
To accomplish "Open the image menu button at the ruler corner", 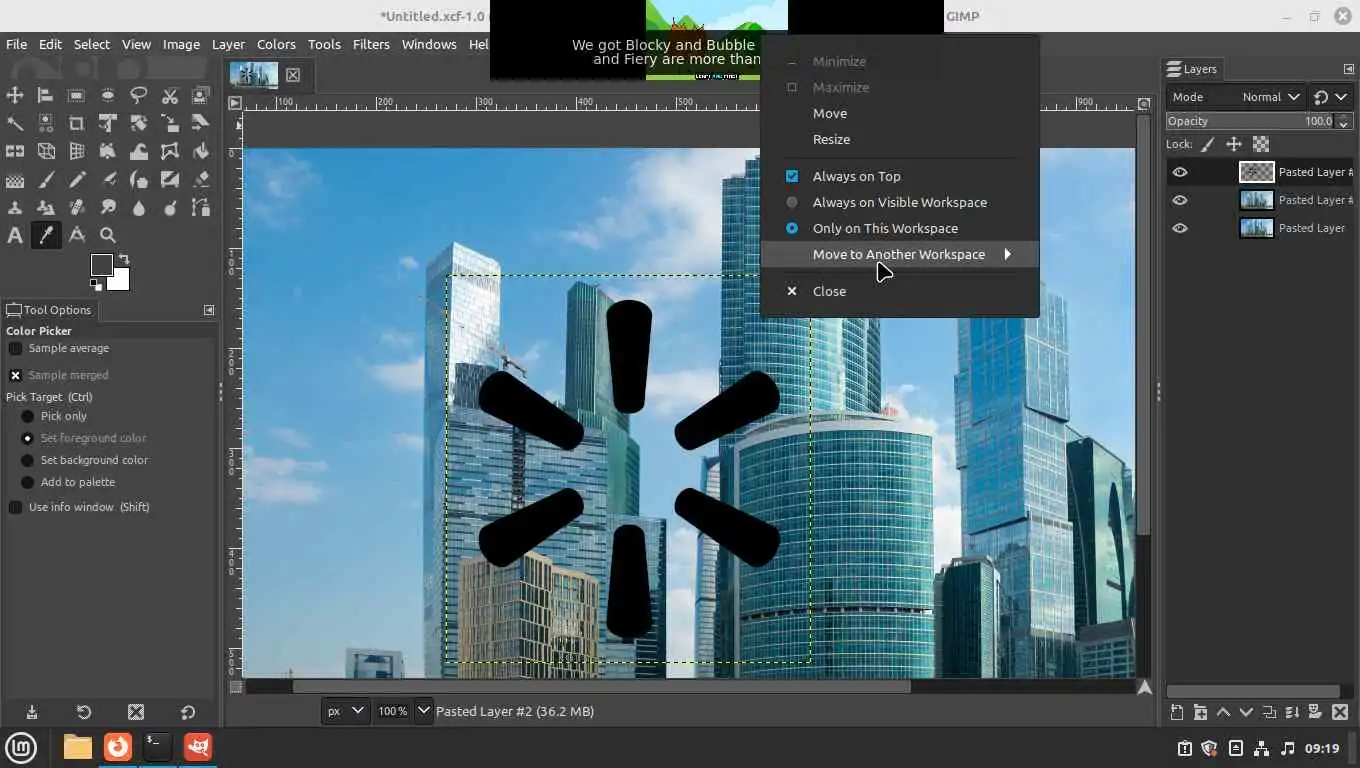I will pyautogui.click(x=234, y=103).
